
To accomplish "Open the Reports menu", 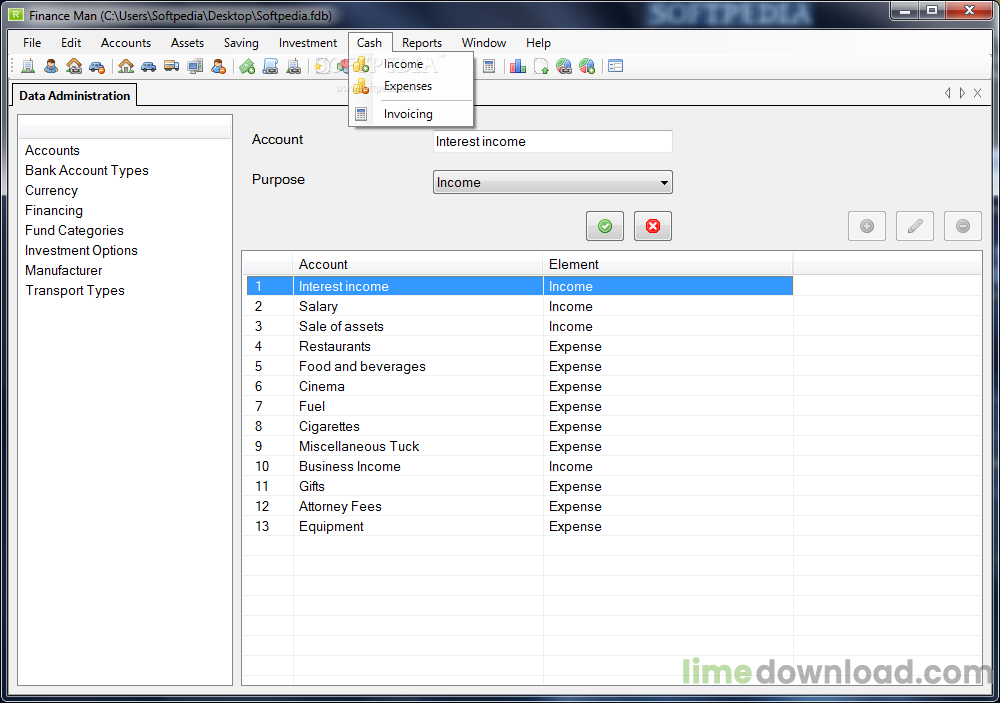I will point(422,43).
